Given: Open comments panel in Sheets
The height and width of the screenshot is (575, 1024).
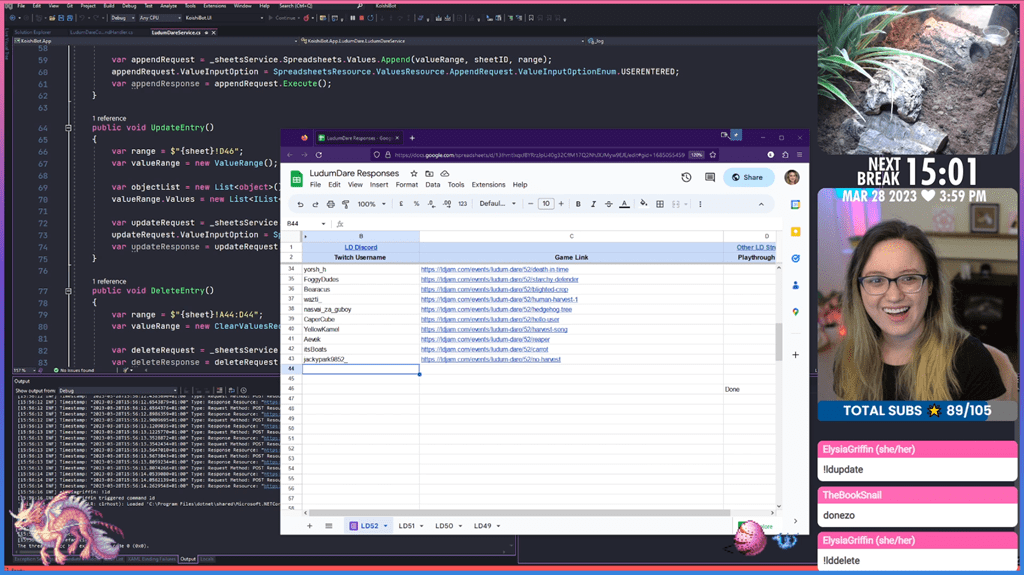Looking at the screenshot, I should [710, 177].
